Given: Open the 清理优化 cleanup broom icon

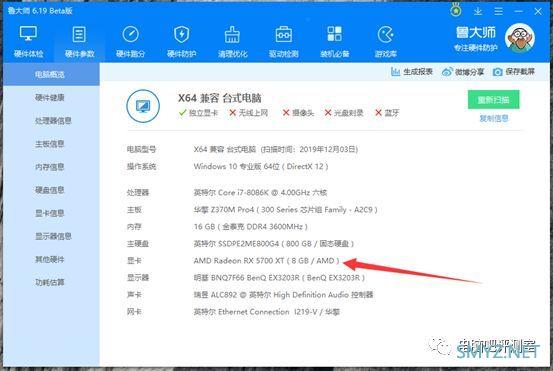Looking at the screenshot, I should tap(232, 41).
